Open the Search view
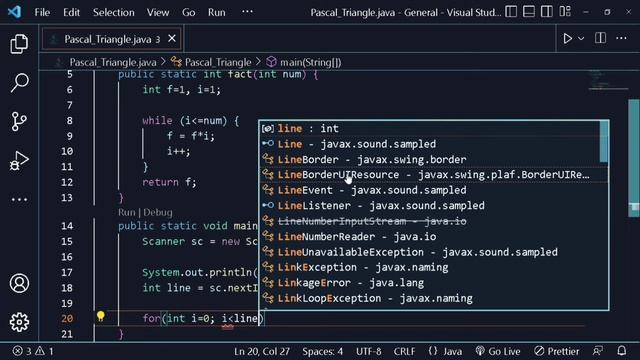This screenshot has width=640, height=360. pos(19,82)
